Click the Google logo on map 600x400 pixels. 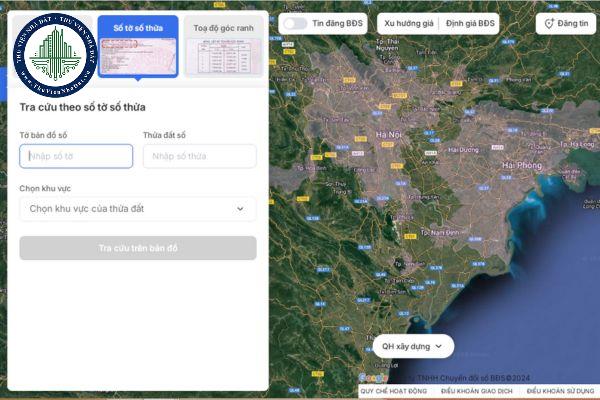pyautogui.click(x=373, y=378)
